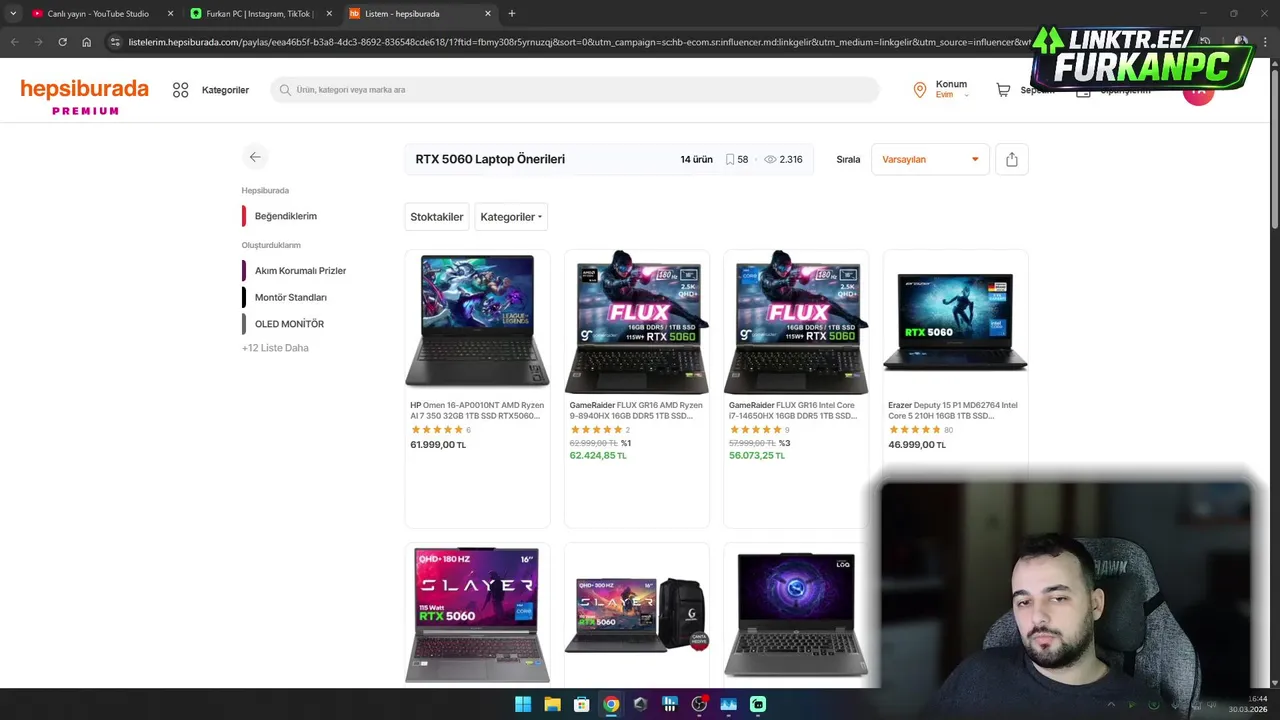Open the HP Omen 16 laptop thumbnail
Viewport: 1280px width, 720px height.
[x=477, y=320]
